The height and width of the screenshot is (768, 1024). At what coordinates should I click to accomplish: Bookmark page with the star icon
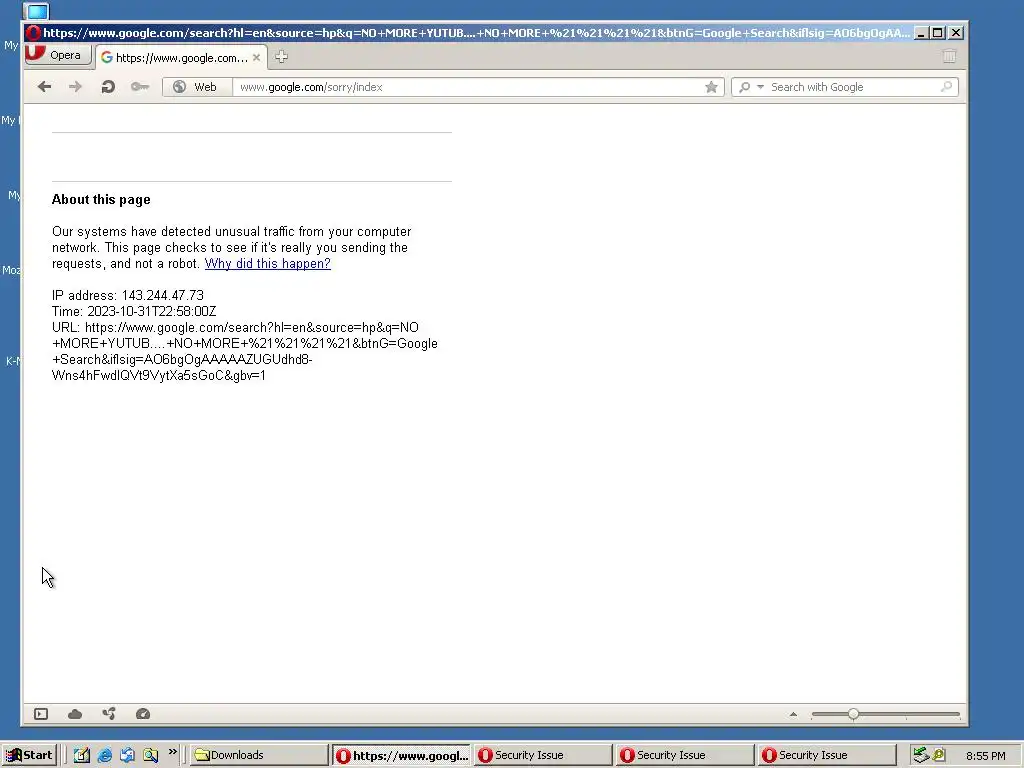coord(711,87)
